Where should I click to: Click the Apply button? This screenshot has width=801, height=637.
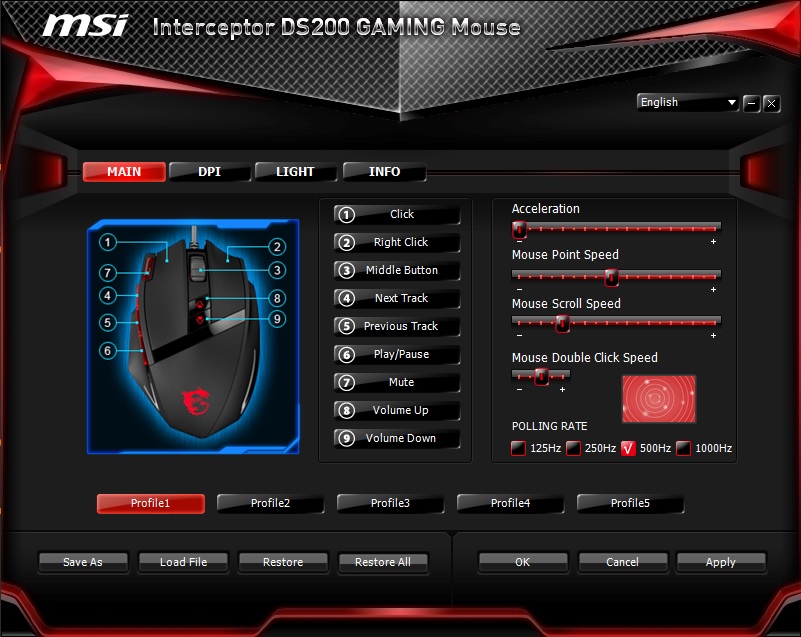coord(721,562)
